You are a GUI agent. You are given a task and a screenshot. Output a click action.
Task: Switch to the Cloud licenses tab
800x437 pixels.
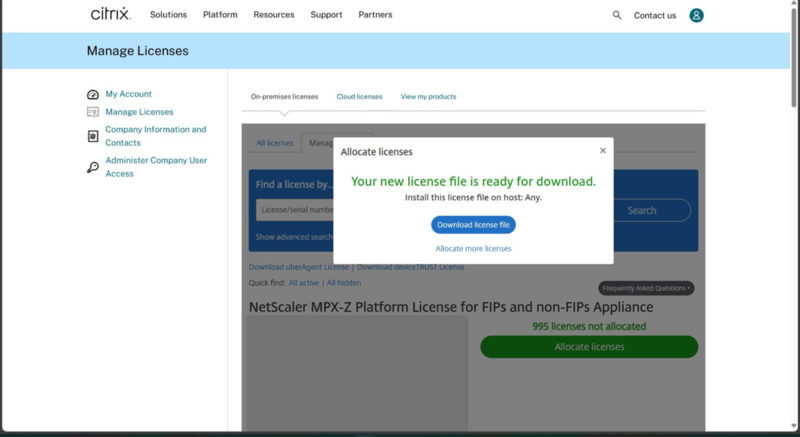[x=359, y=96]
